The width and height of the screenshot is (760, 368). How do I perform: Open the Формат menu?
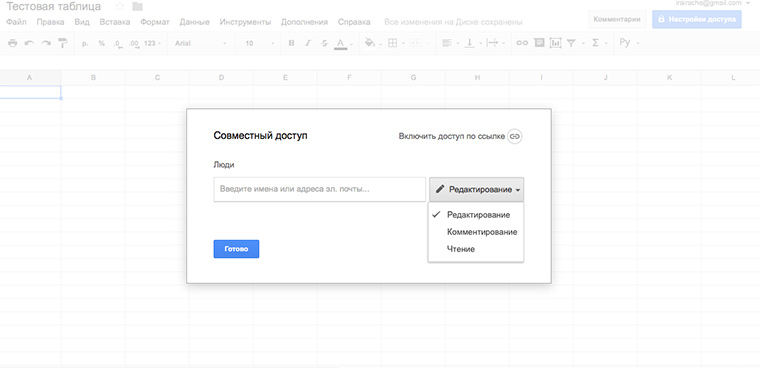[155, 22]
